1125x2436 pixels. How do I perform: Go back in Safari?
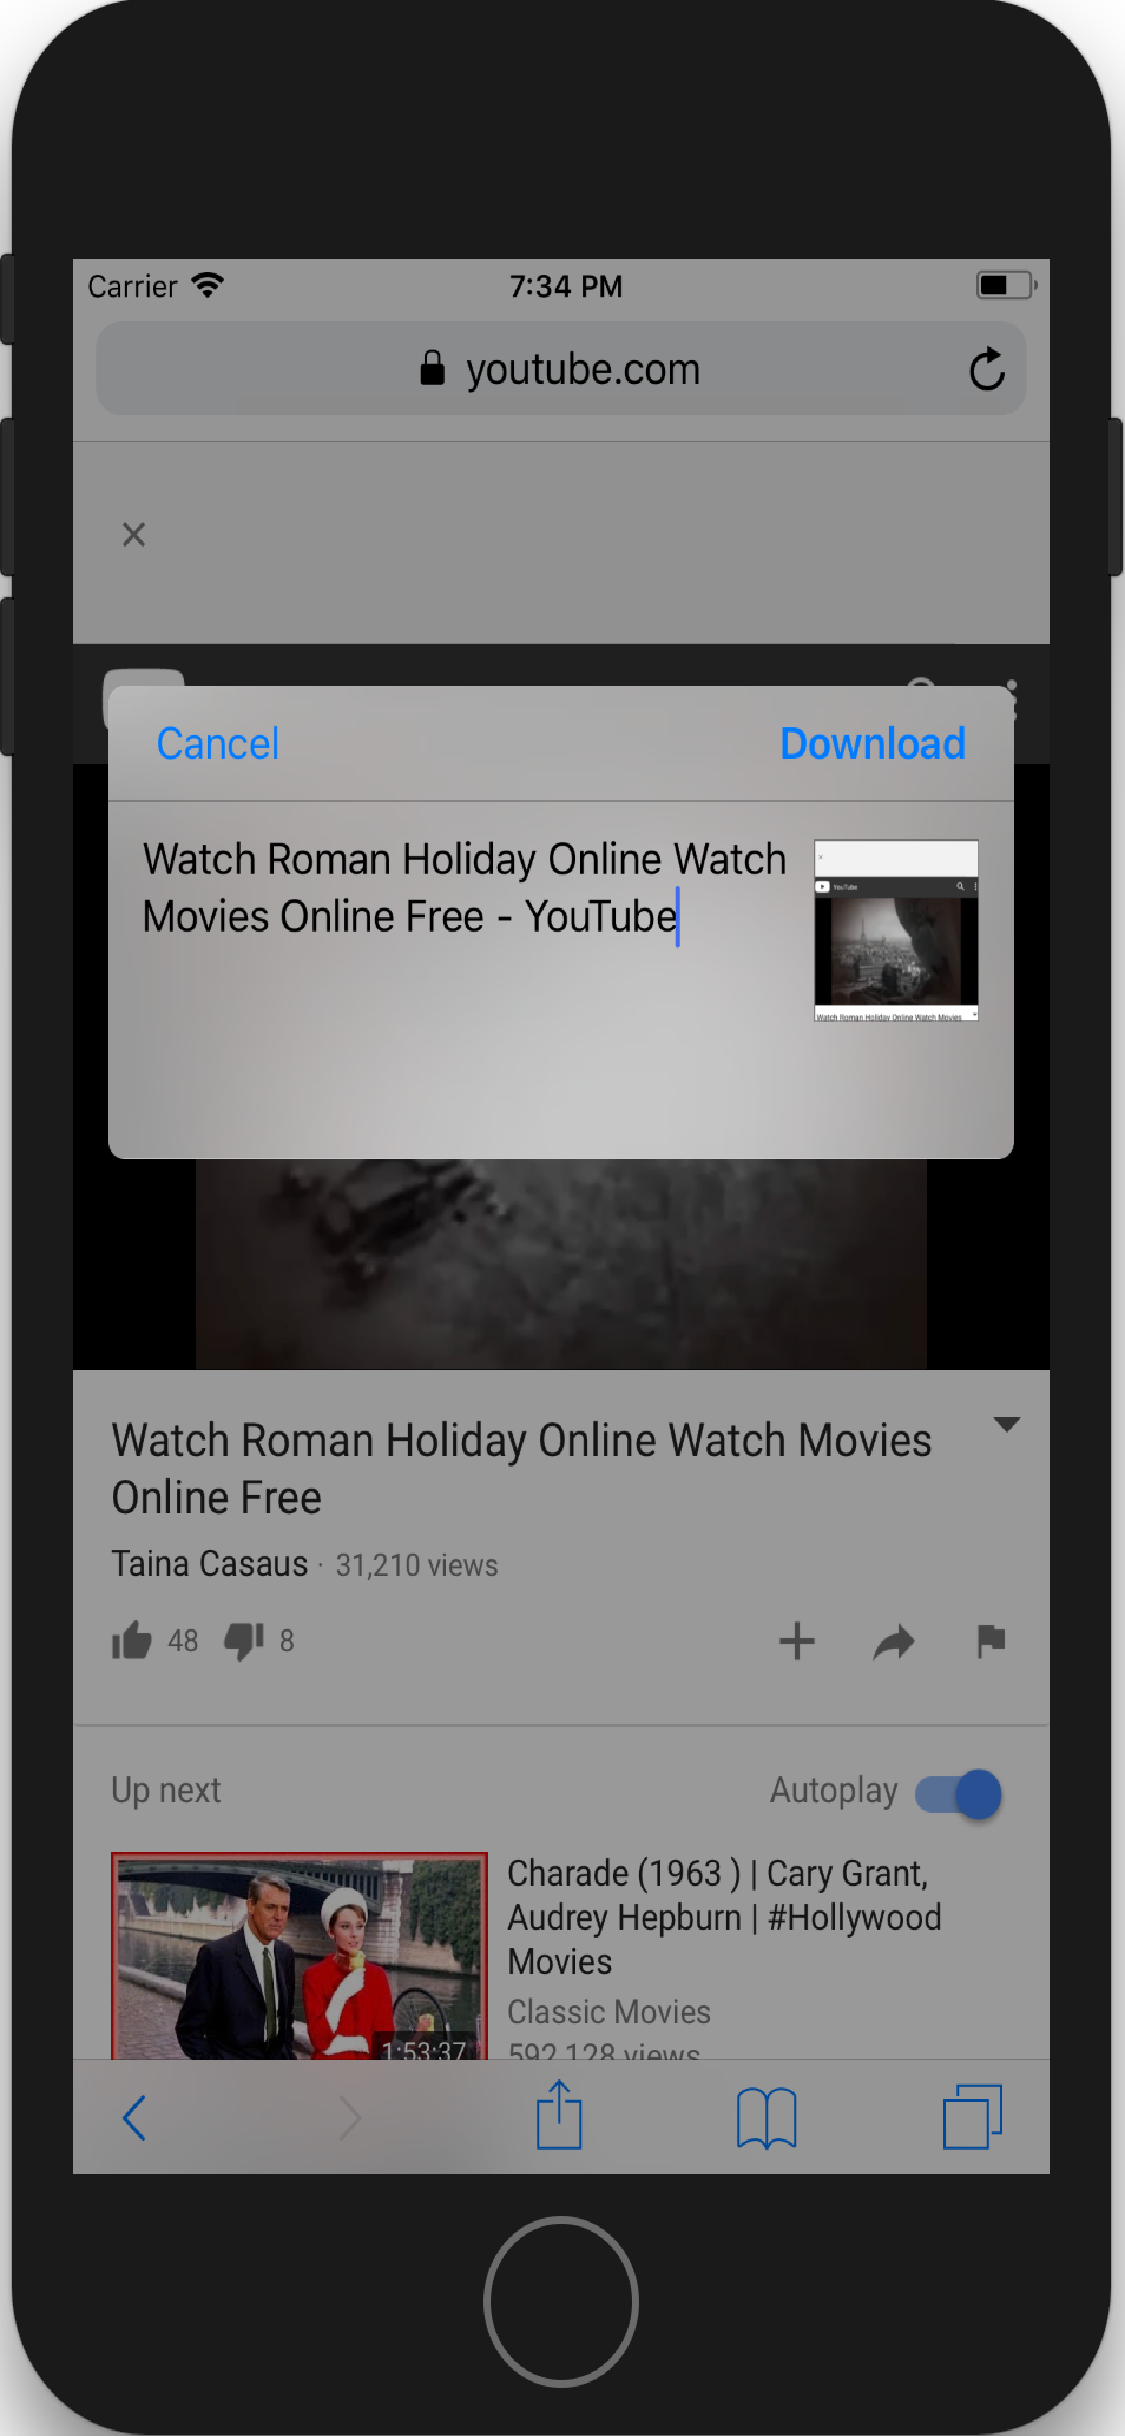[x=134, y=2117]
